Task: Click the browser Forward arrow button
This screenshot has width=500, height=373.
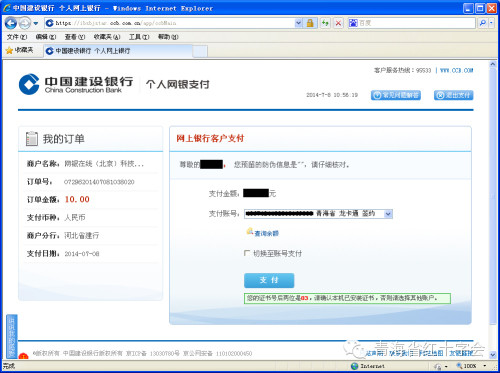Action: pos(25,23)
